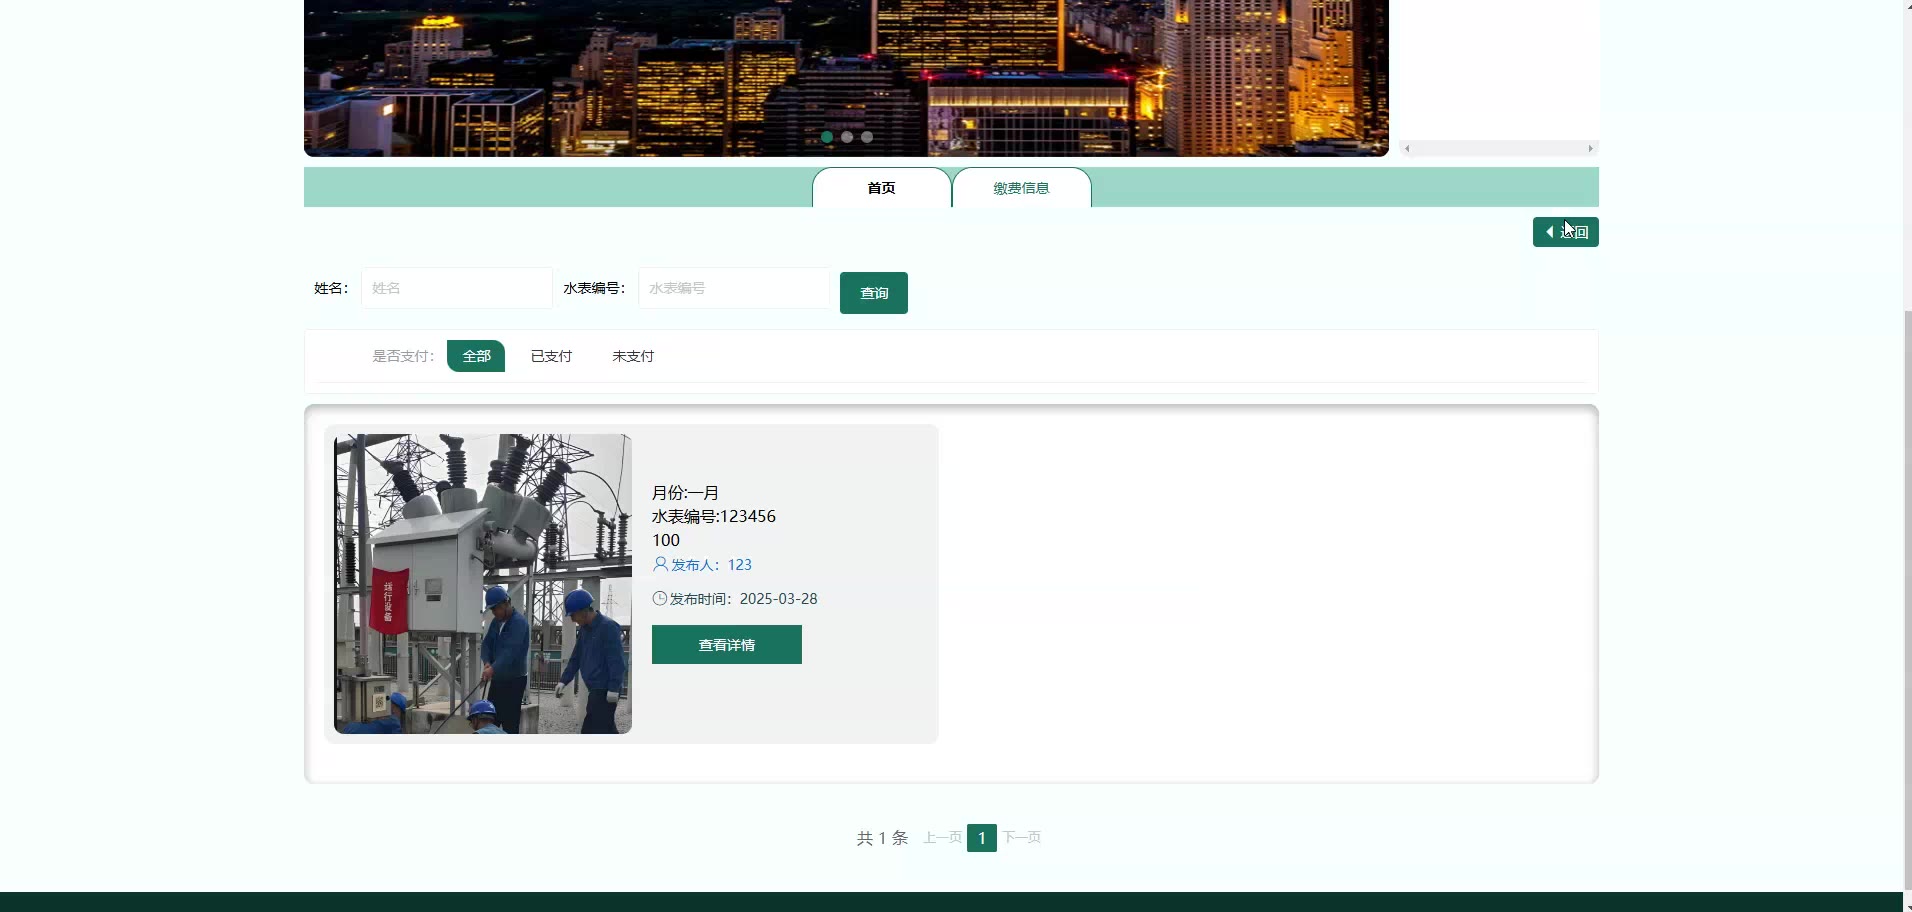Focus the 水表编号 input field
The height and width of the screenshot is (912, 1912).
(x=733, y=288)
